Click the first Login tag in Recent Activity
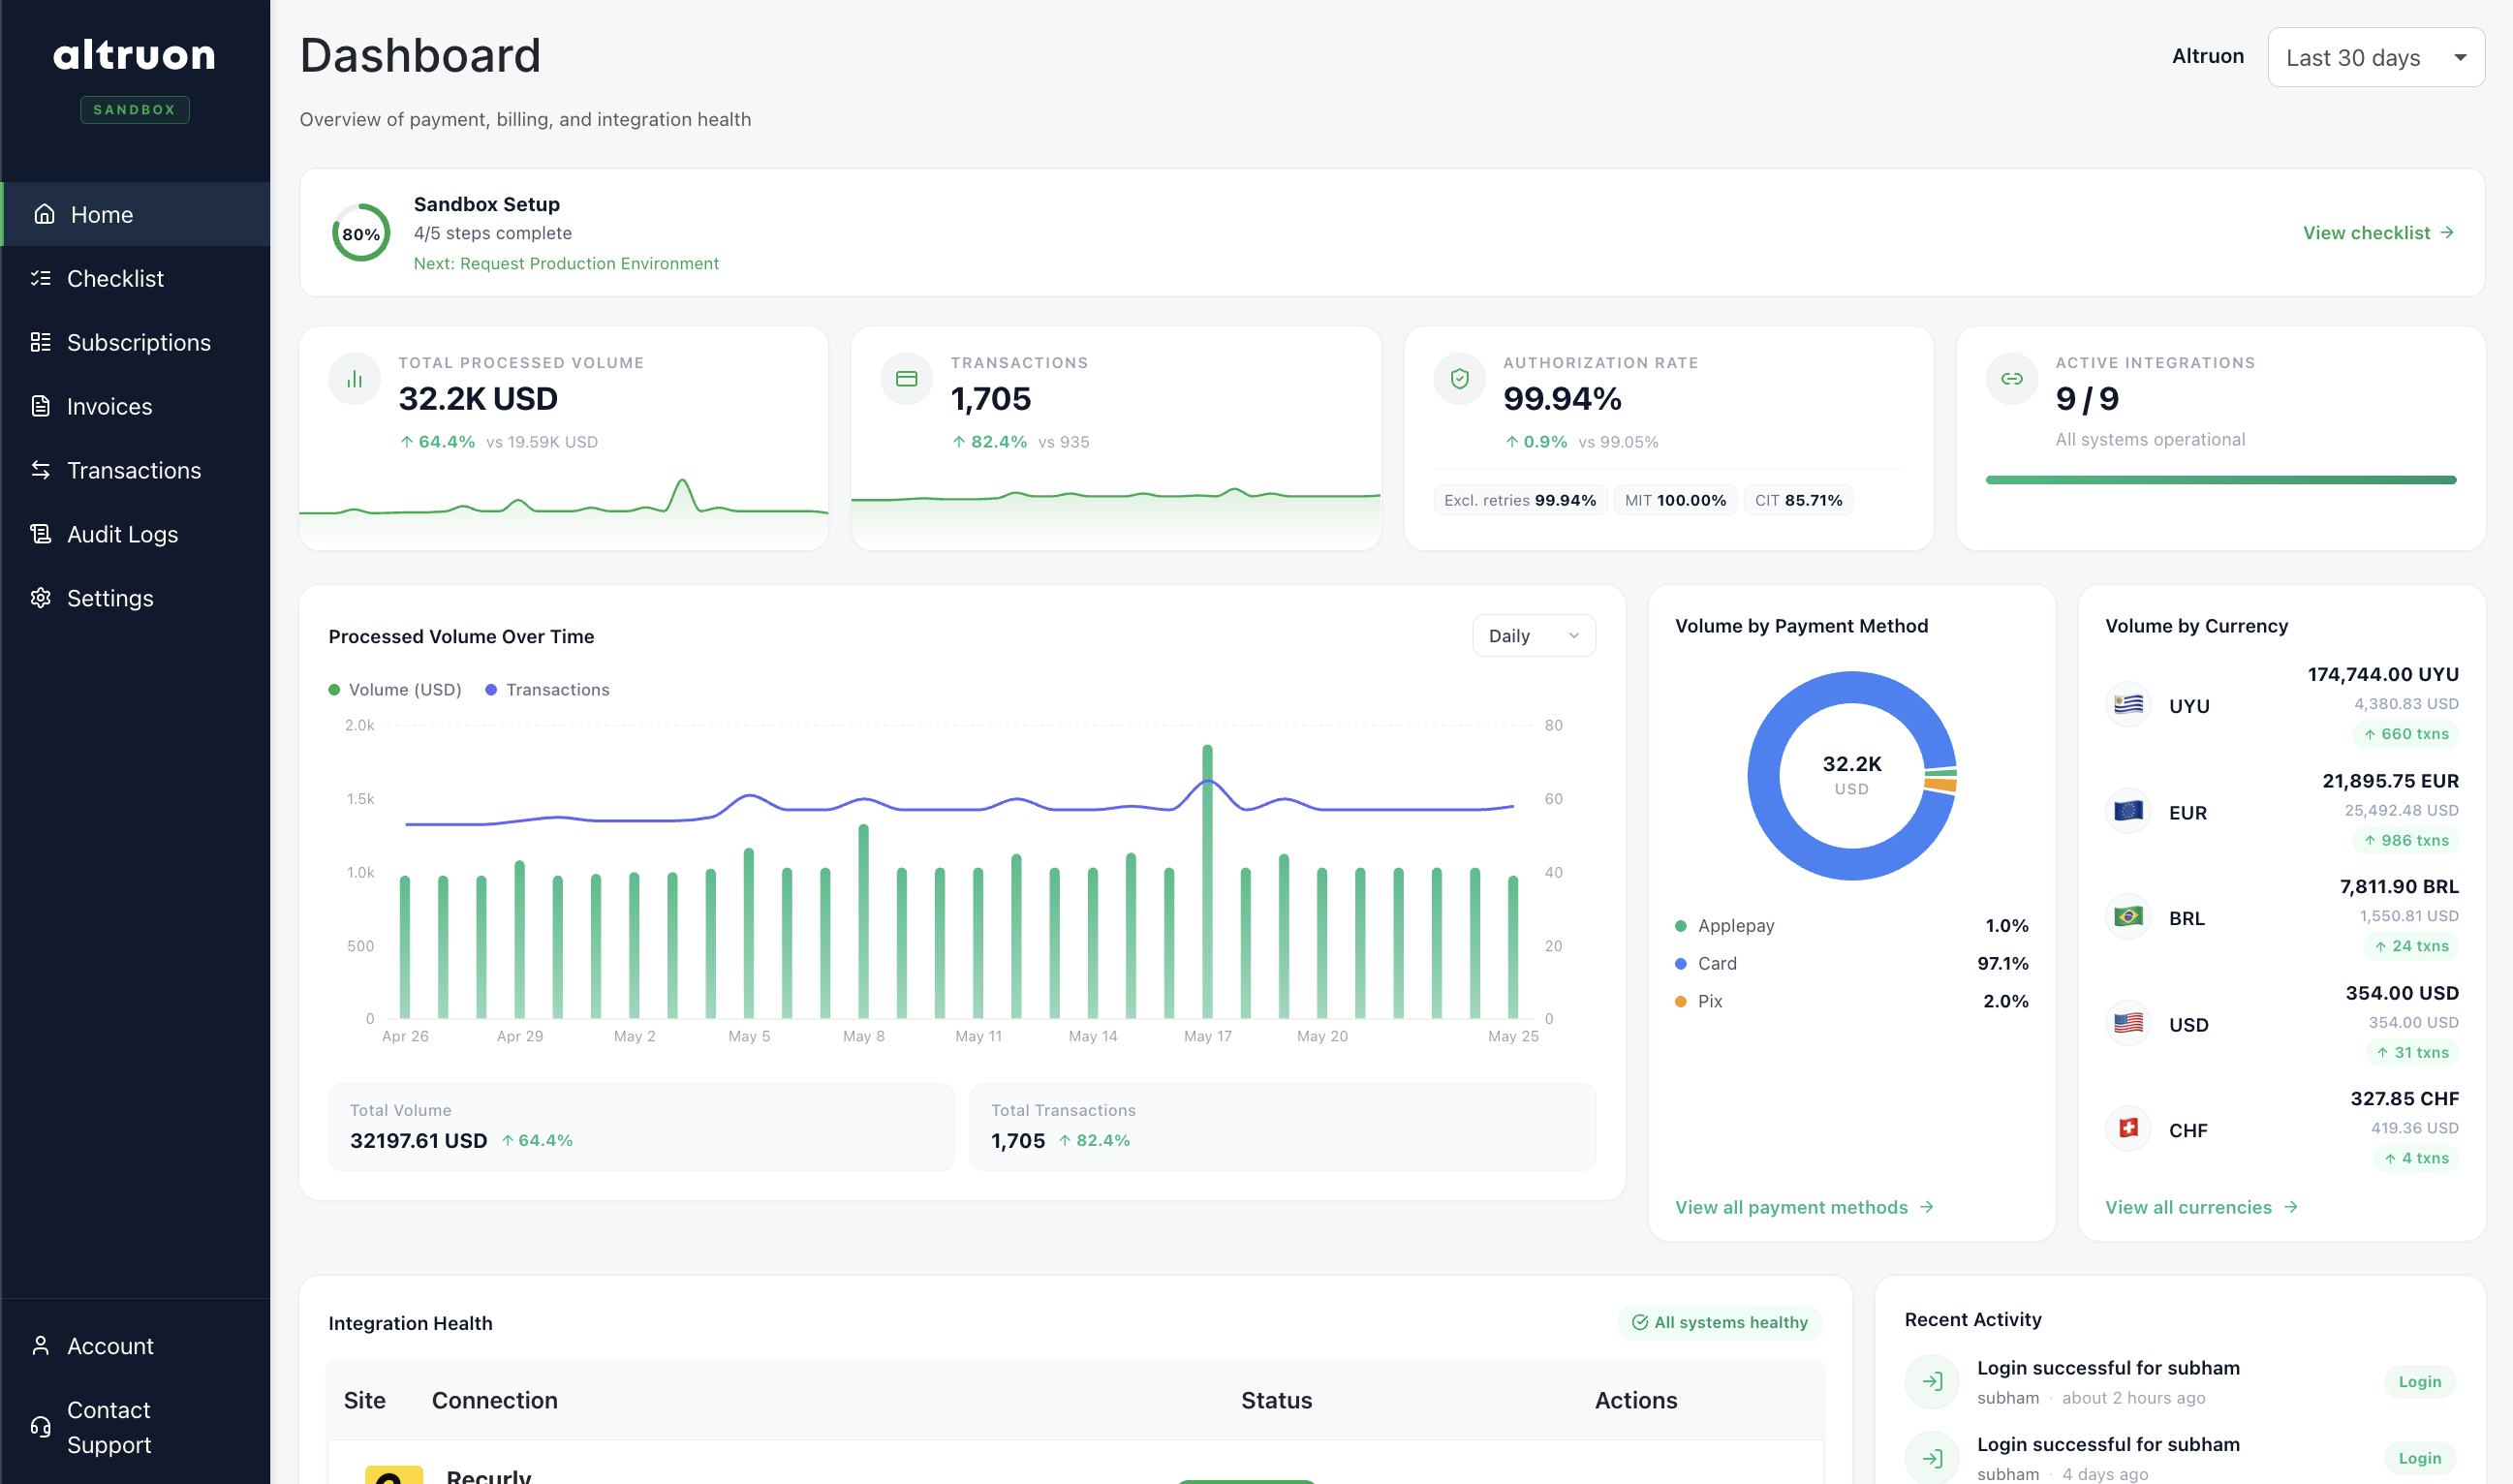This screenshot has width=2513, height=1484. click(2419, 1381)
